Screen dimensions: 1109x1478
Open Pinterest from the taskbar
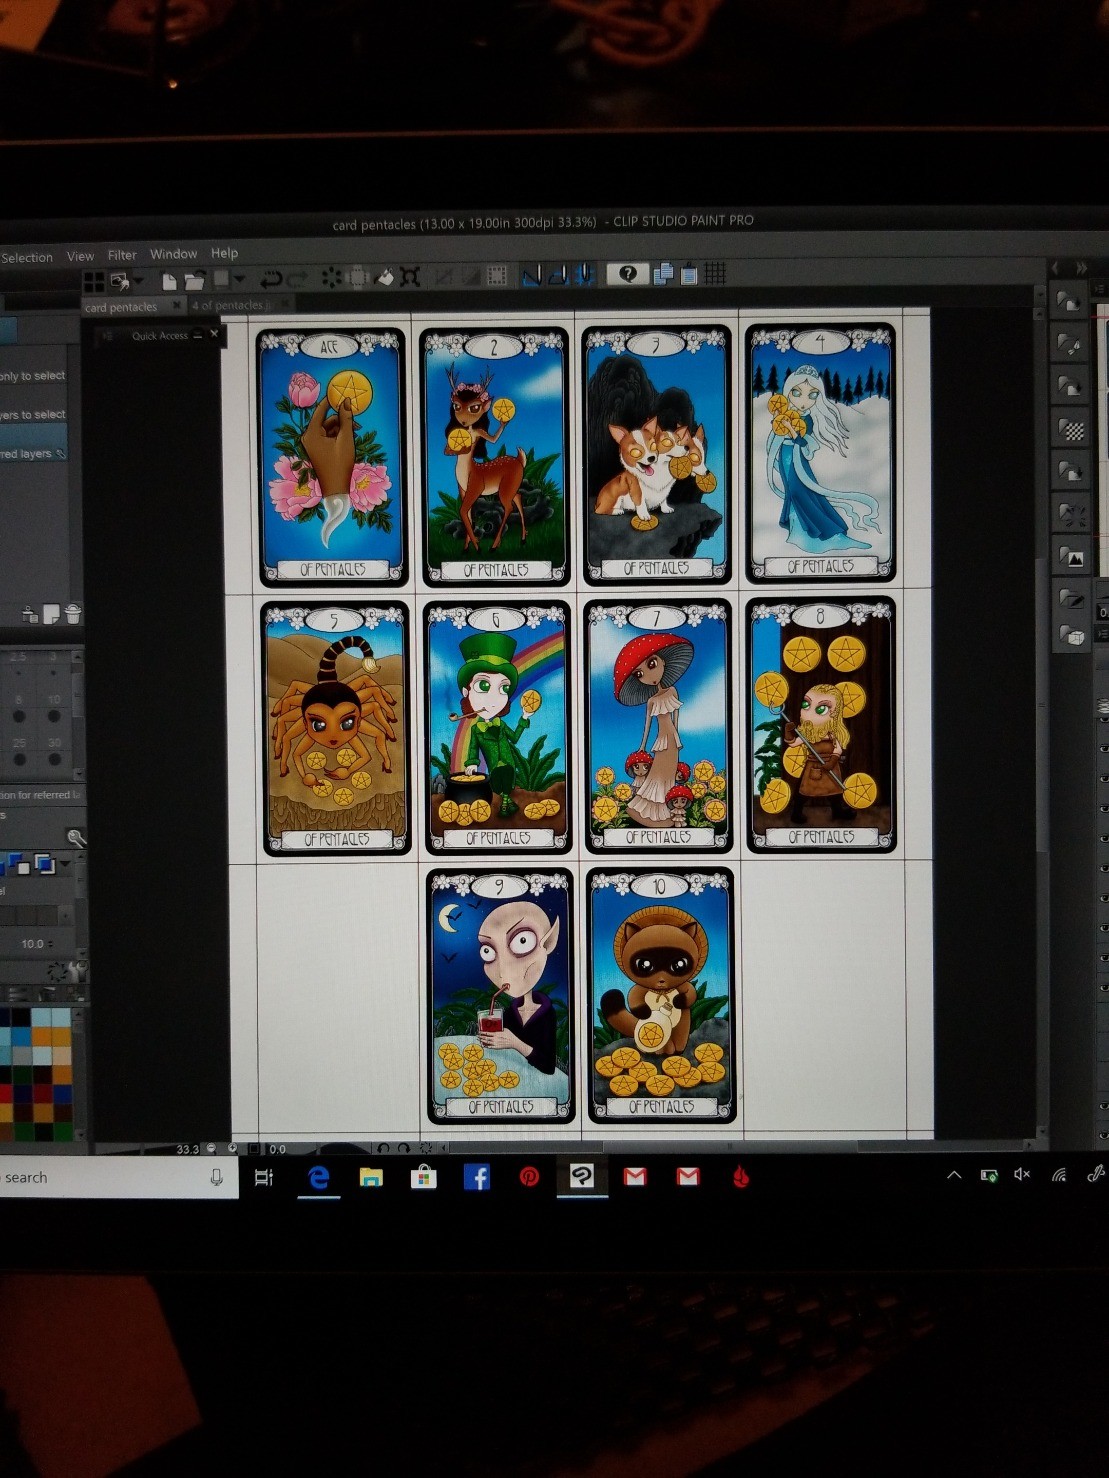(529, 1177)
